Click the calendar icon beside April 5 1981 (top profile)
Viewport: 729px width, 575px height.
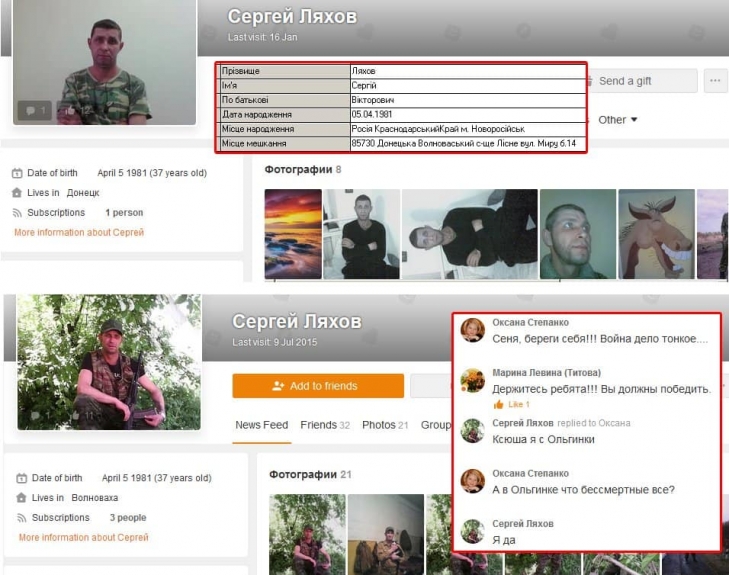17,173
